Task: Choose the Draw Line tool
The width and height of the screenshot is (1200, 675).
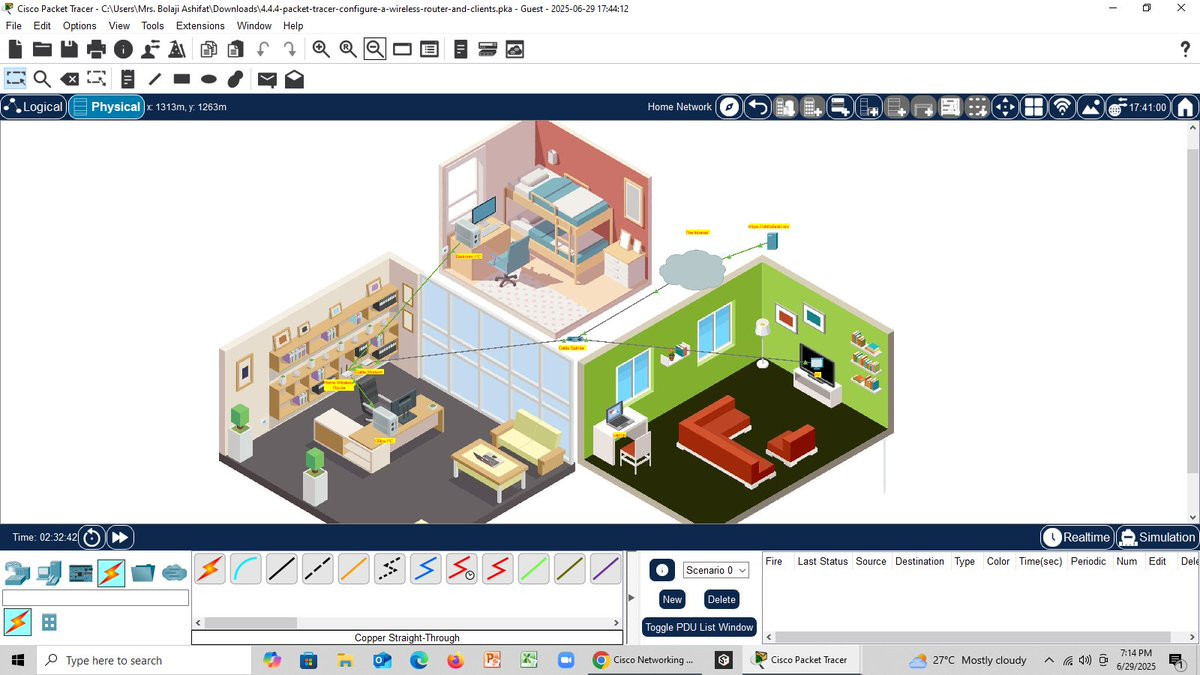Action: tap(154, 79)
